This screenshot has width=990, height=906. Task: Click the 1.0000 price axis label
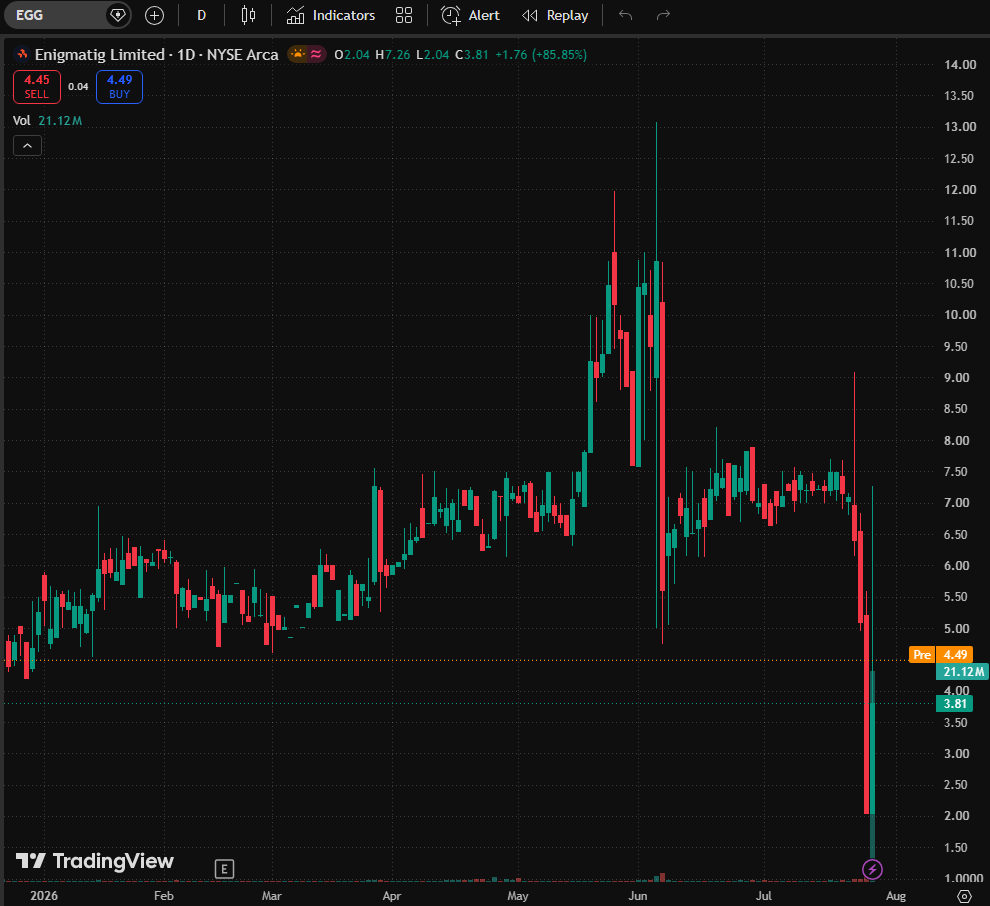(963, 878)
